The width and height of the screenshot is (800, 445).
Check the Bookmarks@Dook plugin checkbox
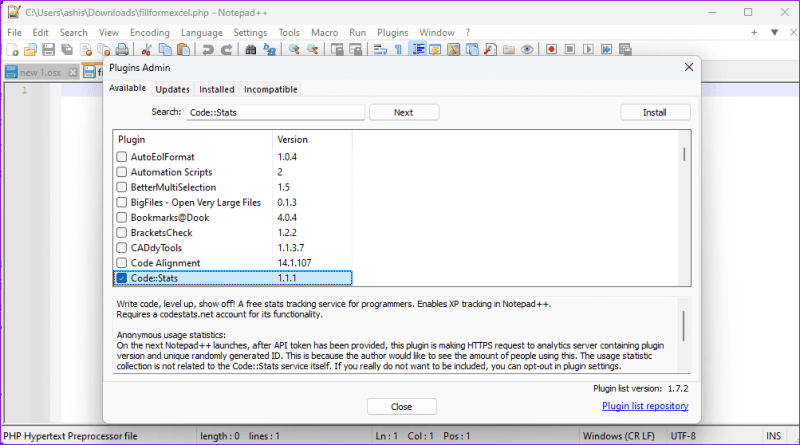121,217
